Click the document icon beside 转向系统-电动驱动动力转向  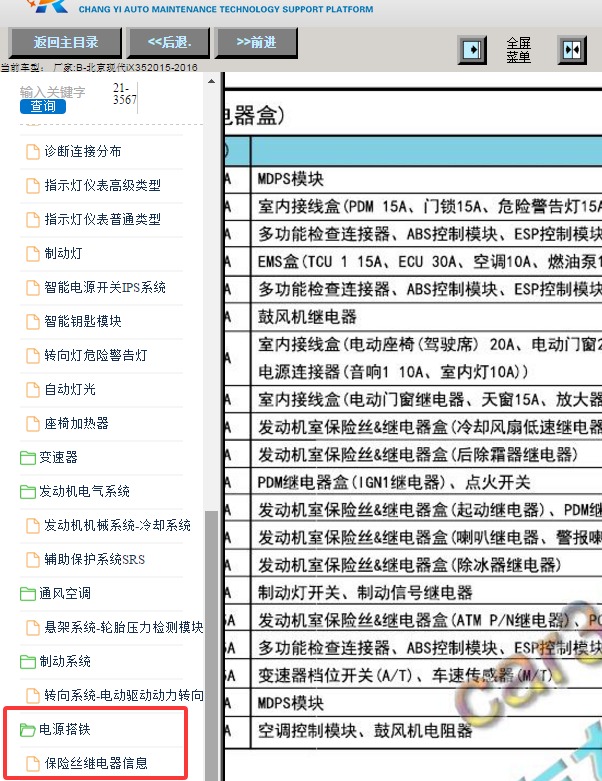click(x=33, y=696)
